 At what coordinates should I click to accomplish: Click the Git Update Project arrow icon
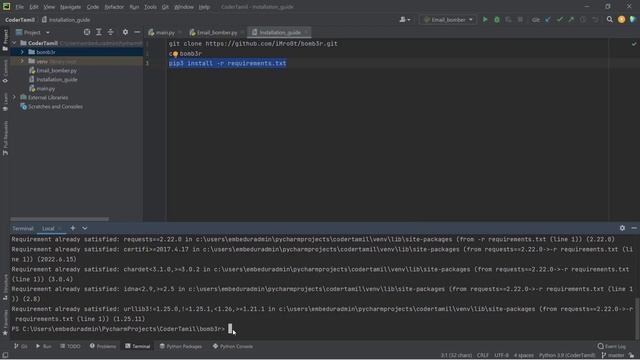click(548, 20)
